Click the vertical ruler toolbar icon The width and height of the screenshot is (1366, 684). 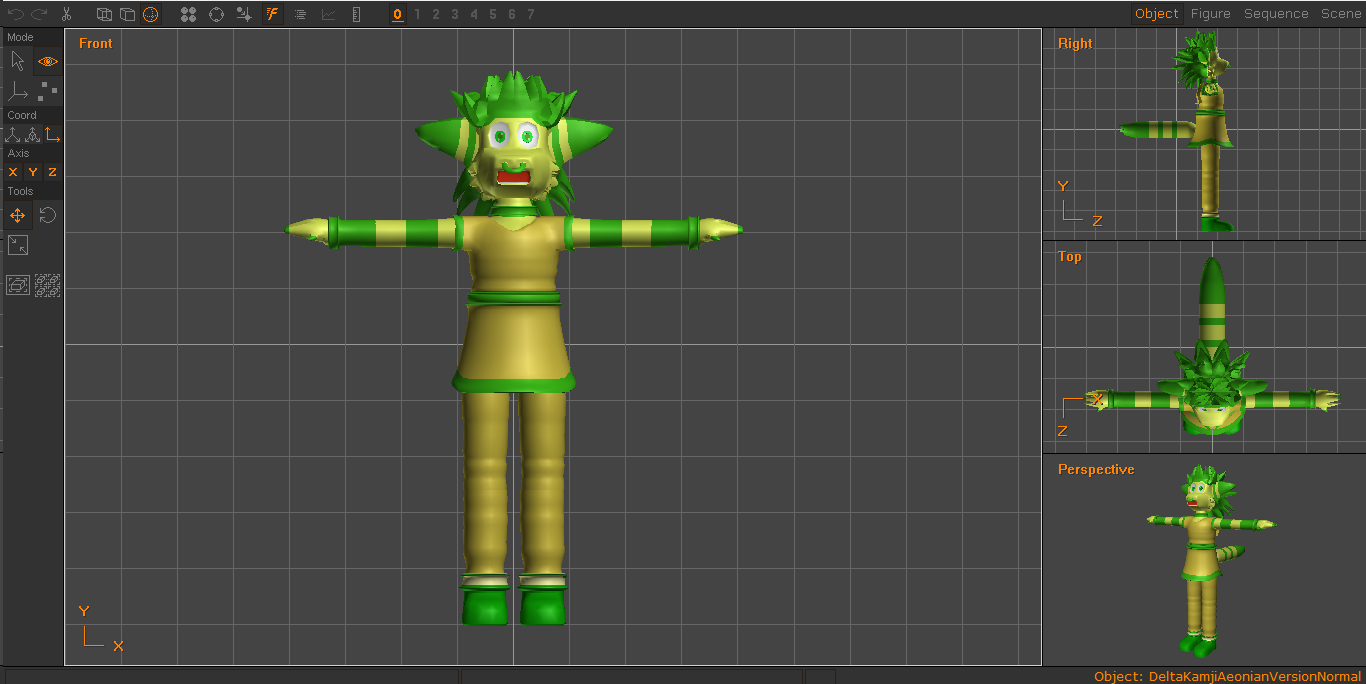(357, 14)
